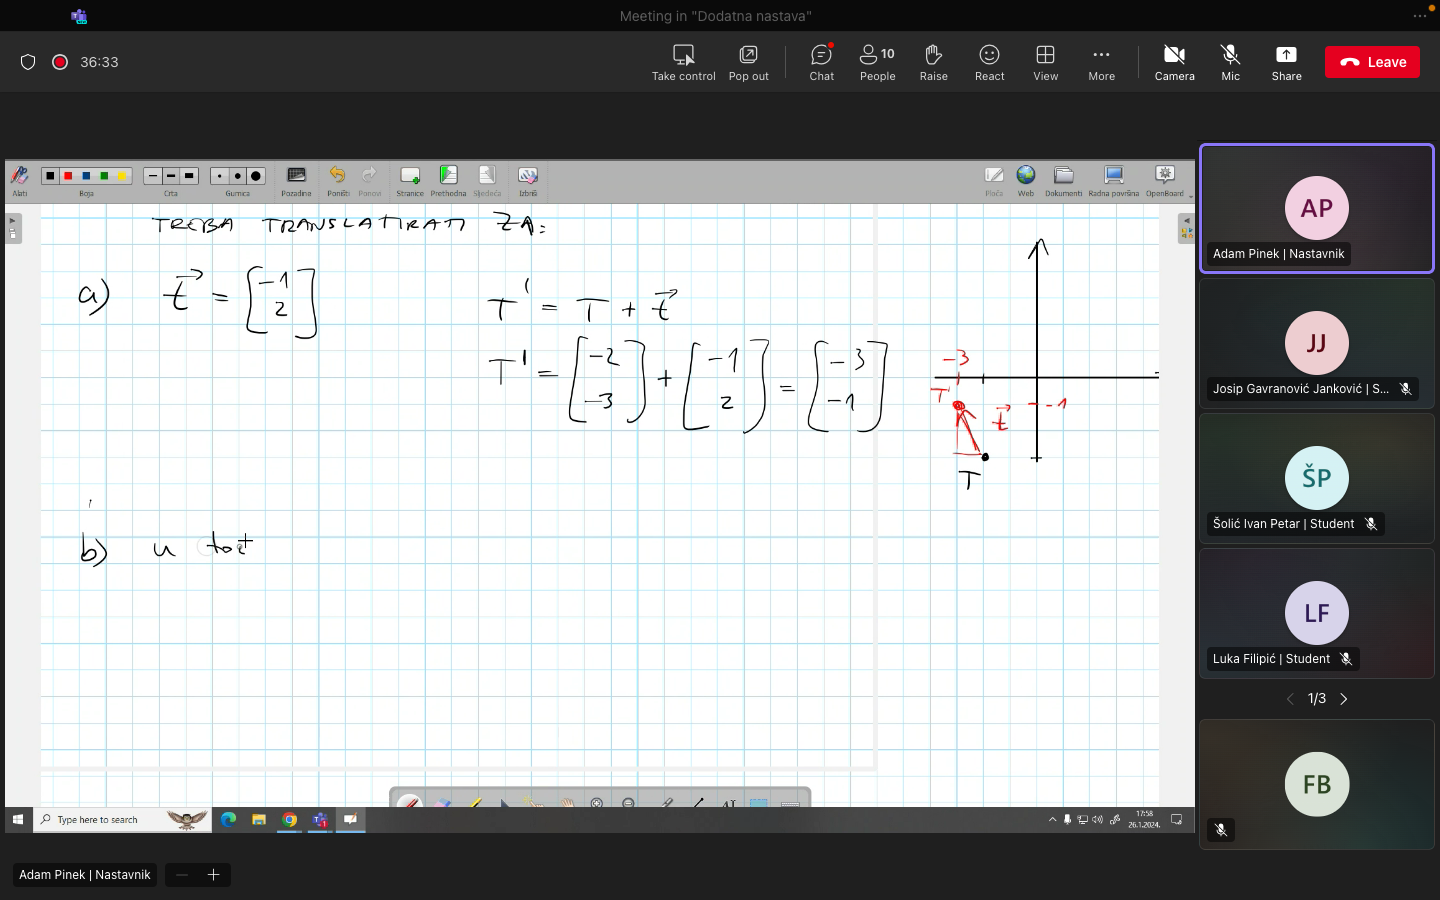This screenshot has width=1440, height=900.
Task: Leave the meeting
Action: click(1372, 62)
